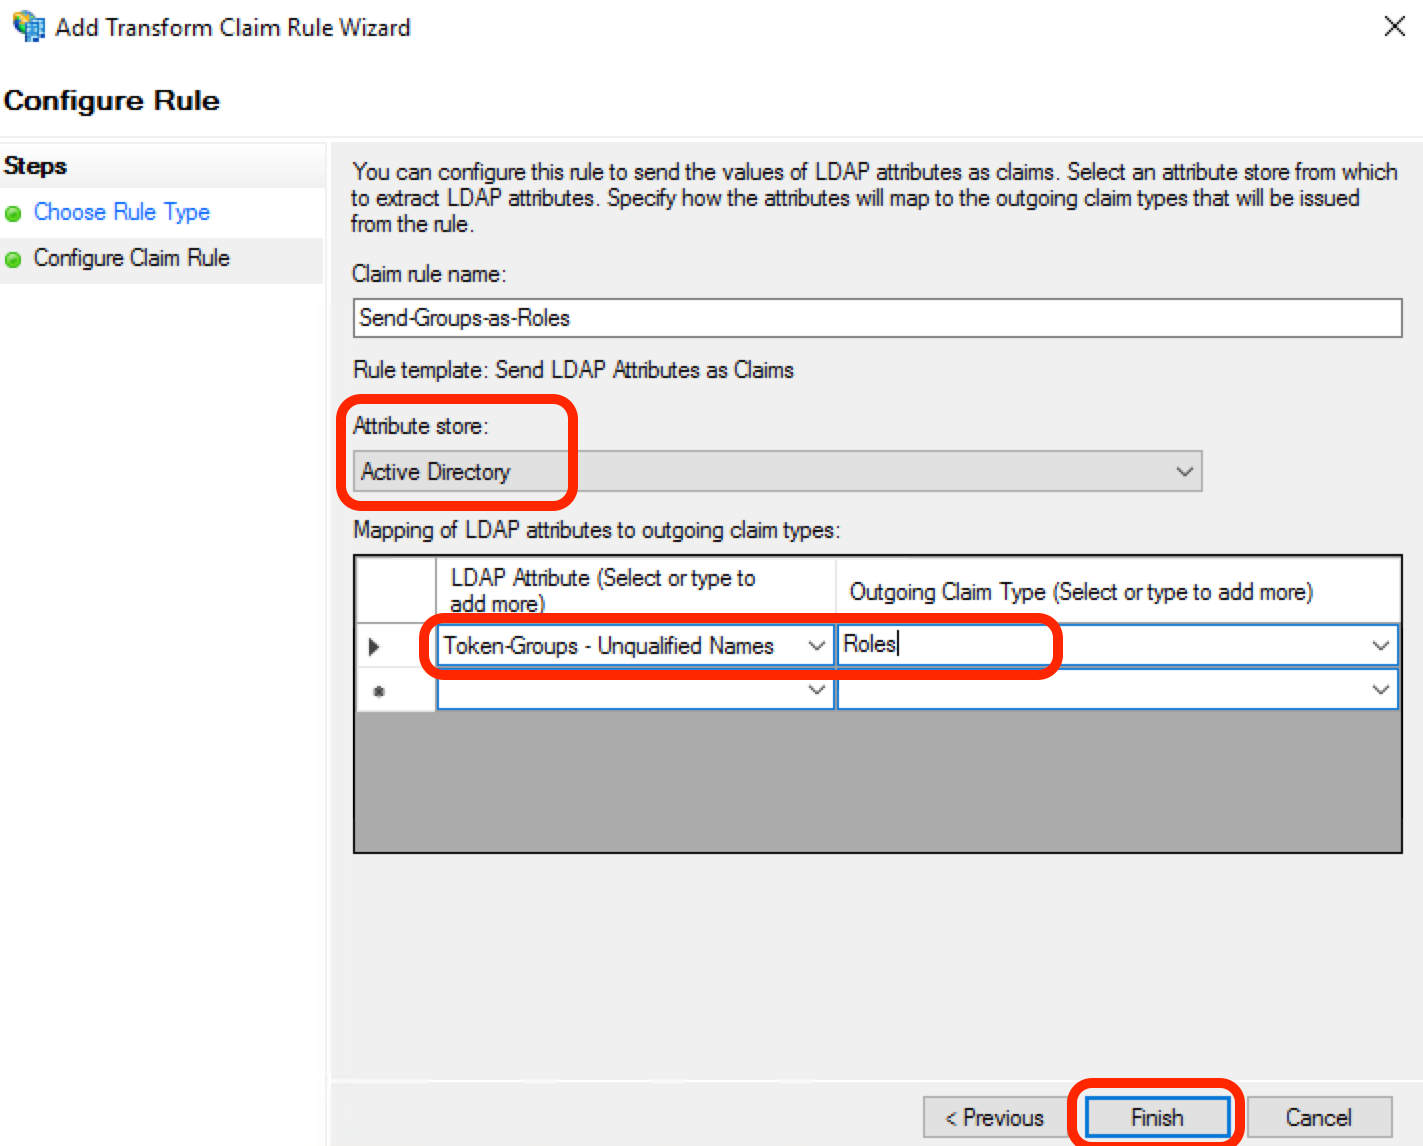This screenshot has width=1423, height=1146.
Task: Select the Choose Rule Type step
Action: [x=122, y=212]
